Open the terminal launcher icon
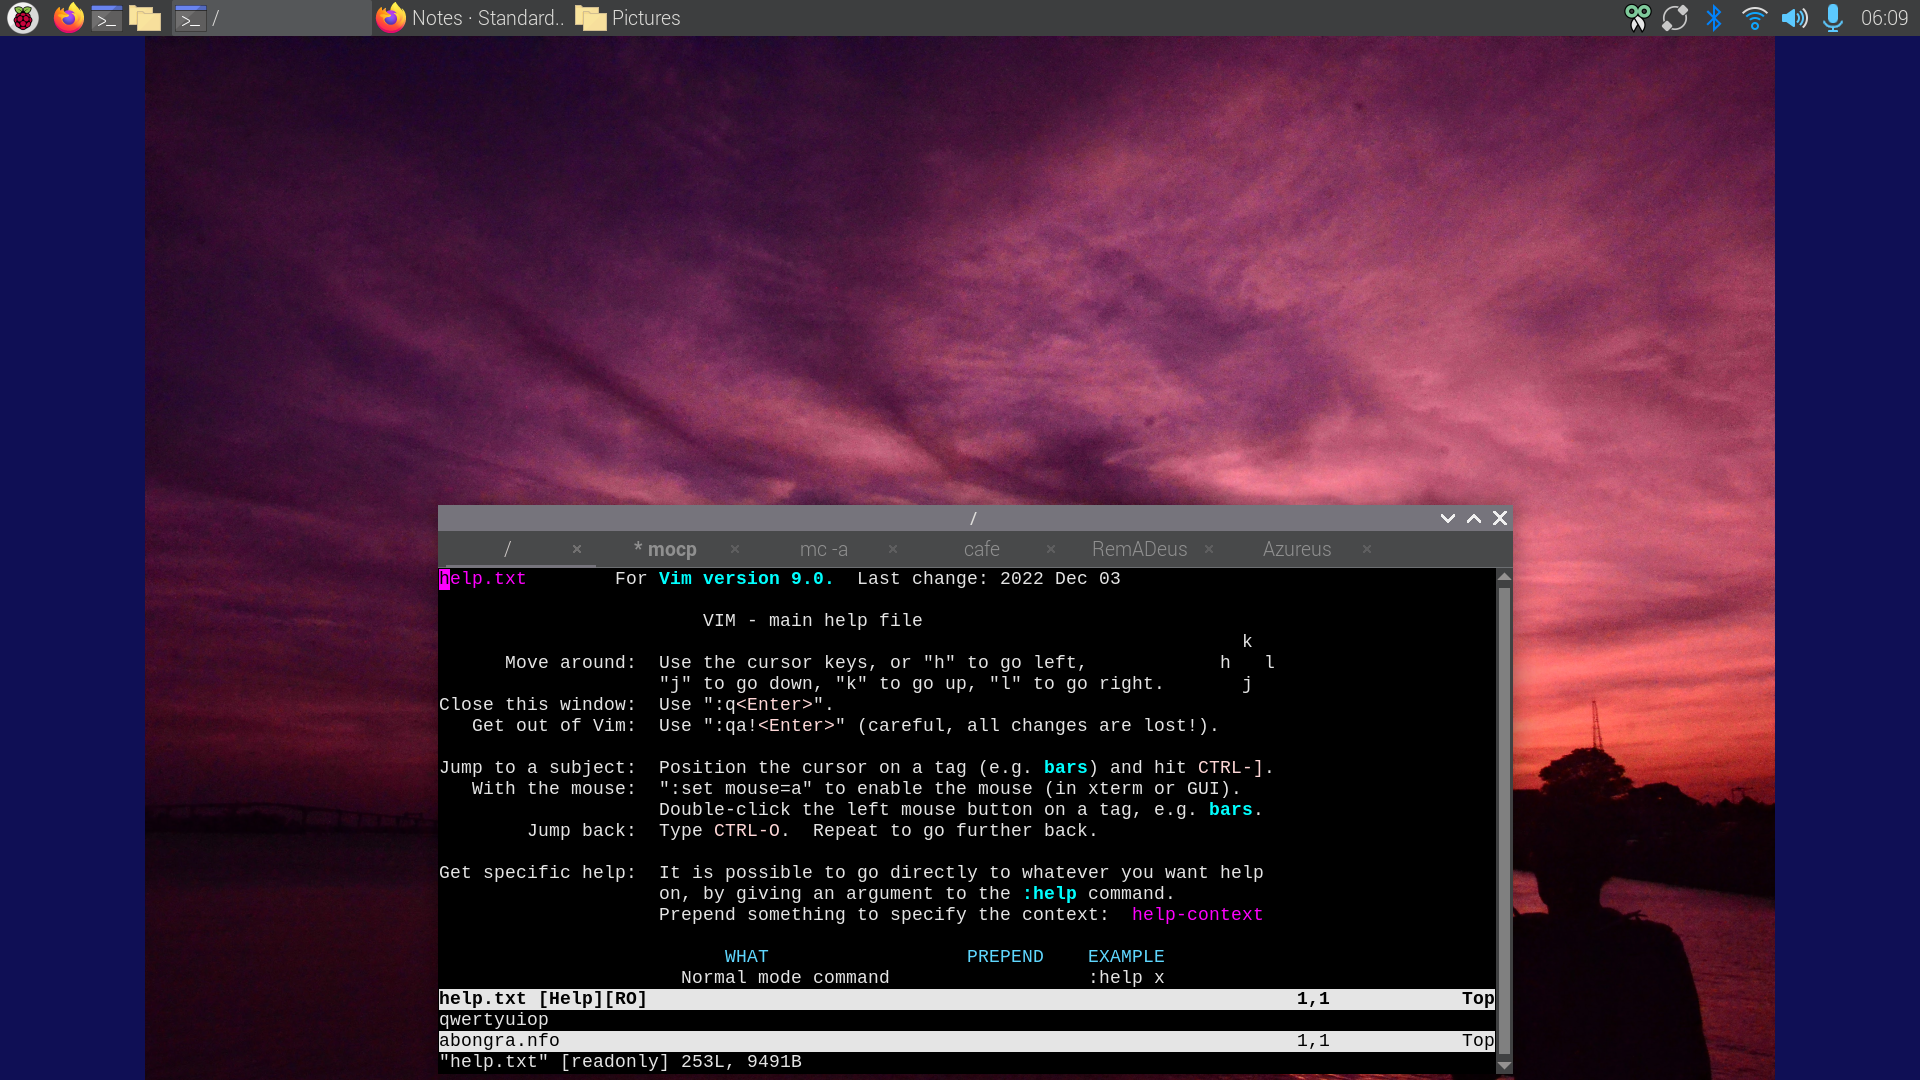Viewport: 1920px width, 1080px height. click(107, 18)
